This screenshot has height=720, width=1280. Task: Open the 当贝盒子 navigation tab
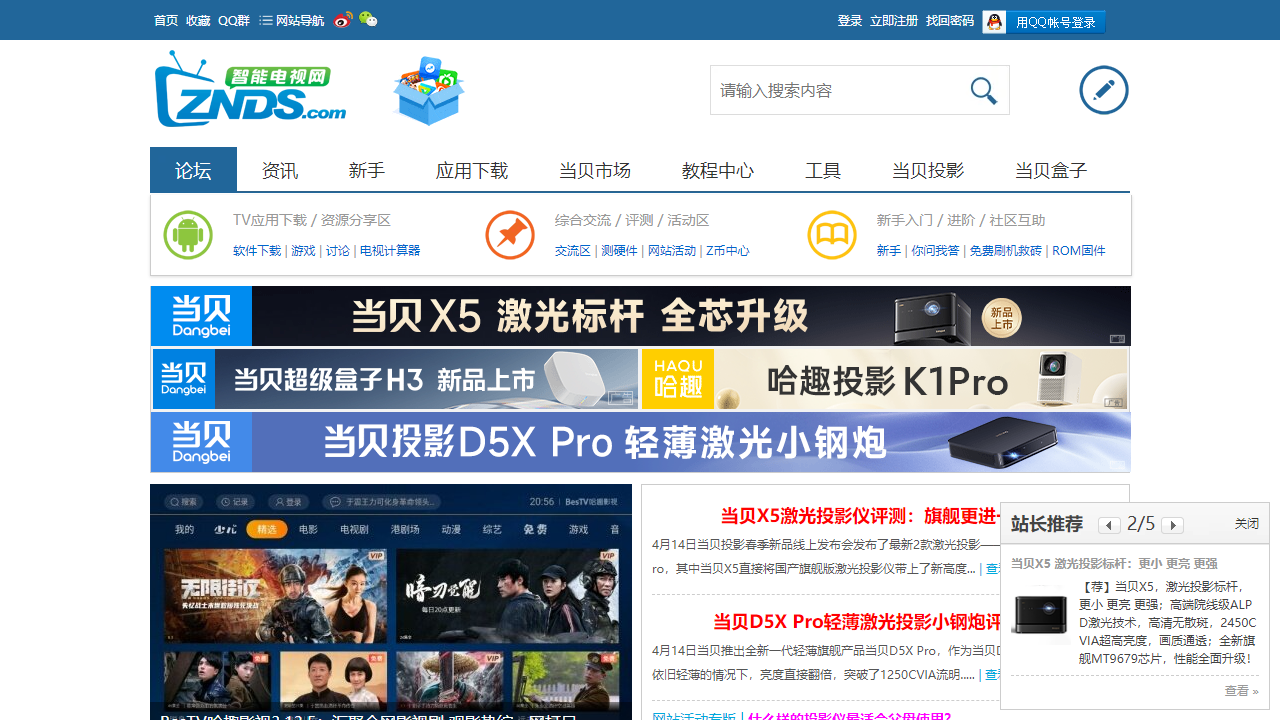[x=1051, y=170]
